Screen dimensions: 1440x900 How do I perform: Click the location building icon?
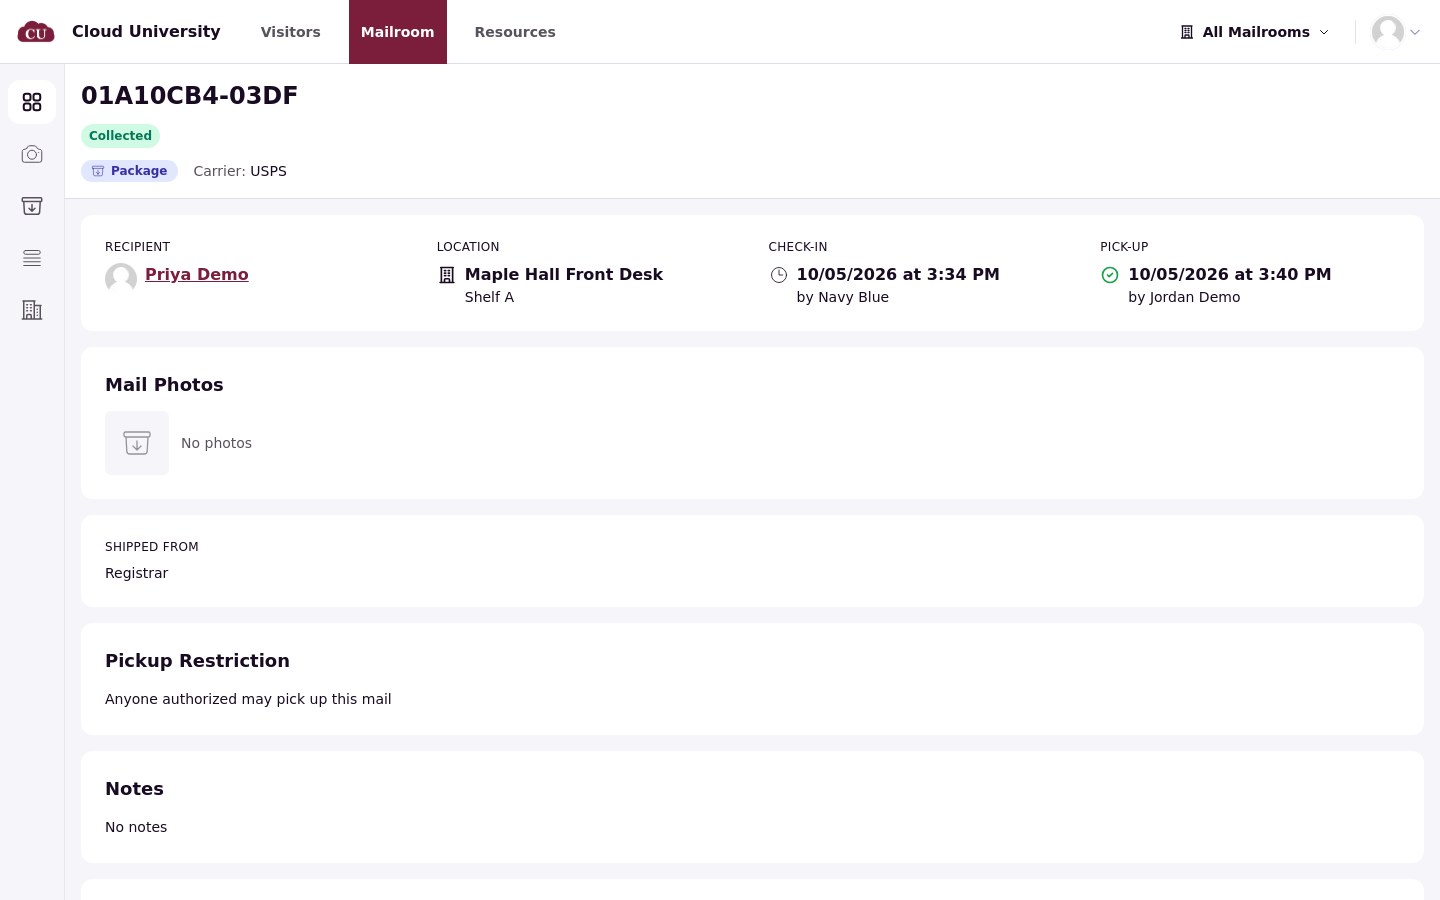(447, 275)
